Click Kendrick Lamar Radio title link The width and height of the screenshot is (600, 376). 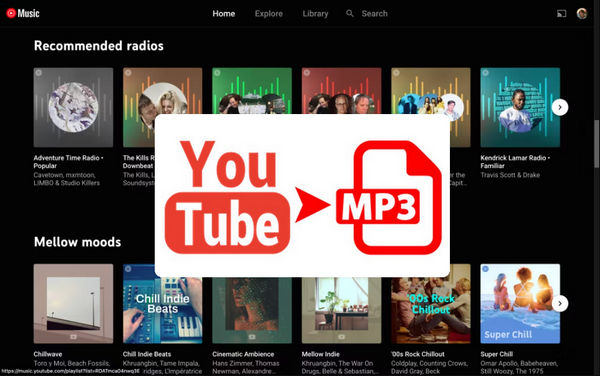tap(515, 162)
